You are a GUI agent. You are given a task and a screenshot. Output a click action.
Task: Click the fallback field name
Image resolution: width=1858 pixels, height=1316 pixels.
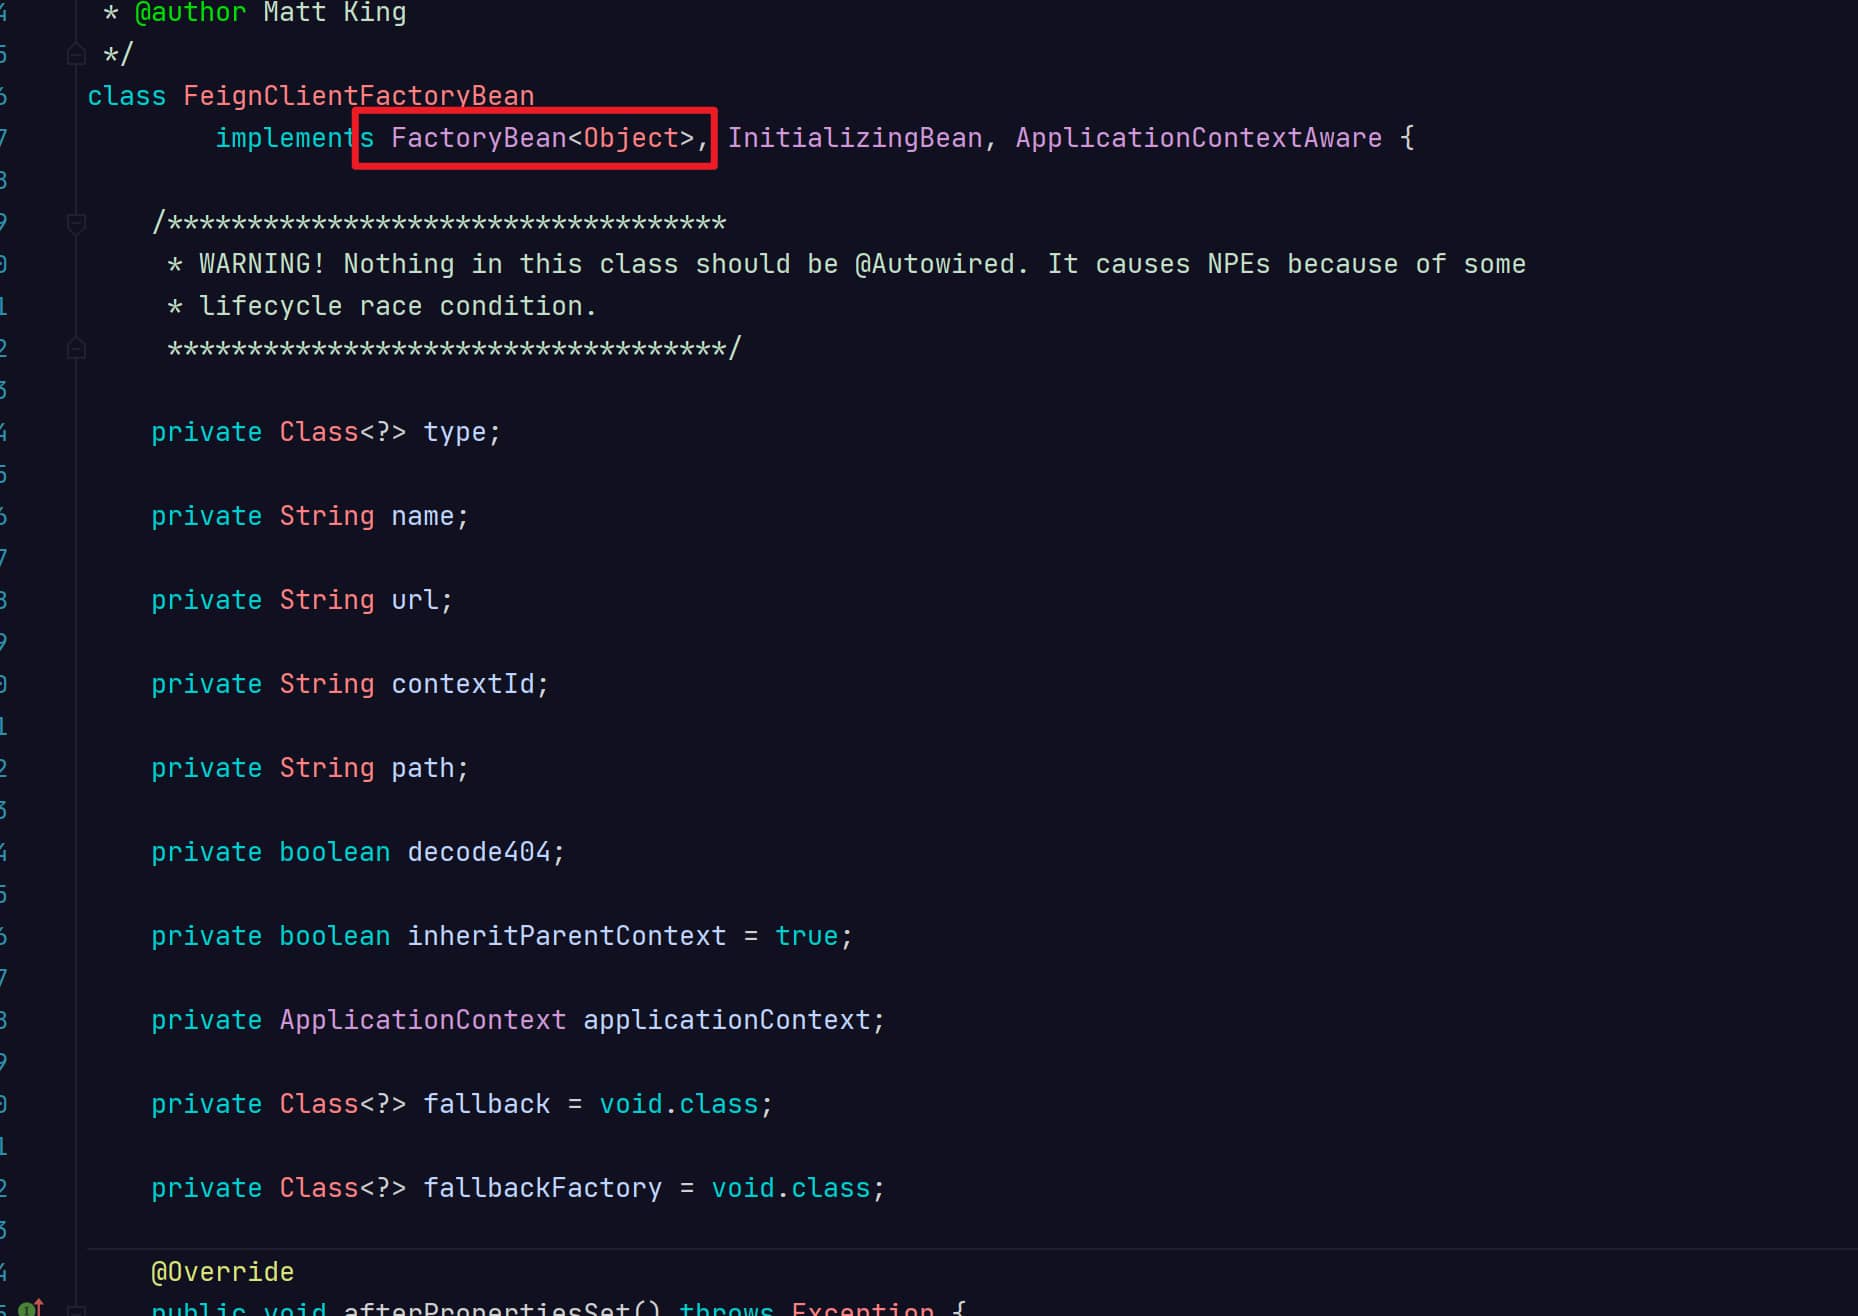[x=487, y=1104]
